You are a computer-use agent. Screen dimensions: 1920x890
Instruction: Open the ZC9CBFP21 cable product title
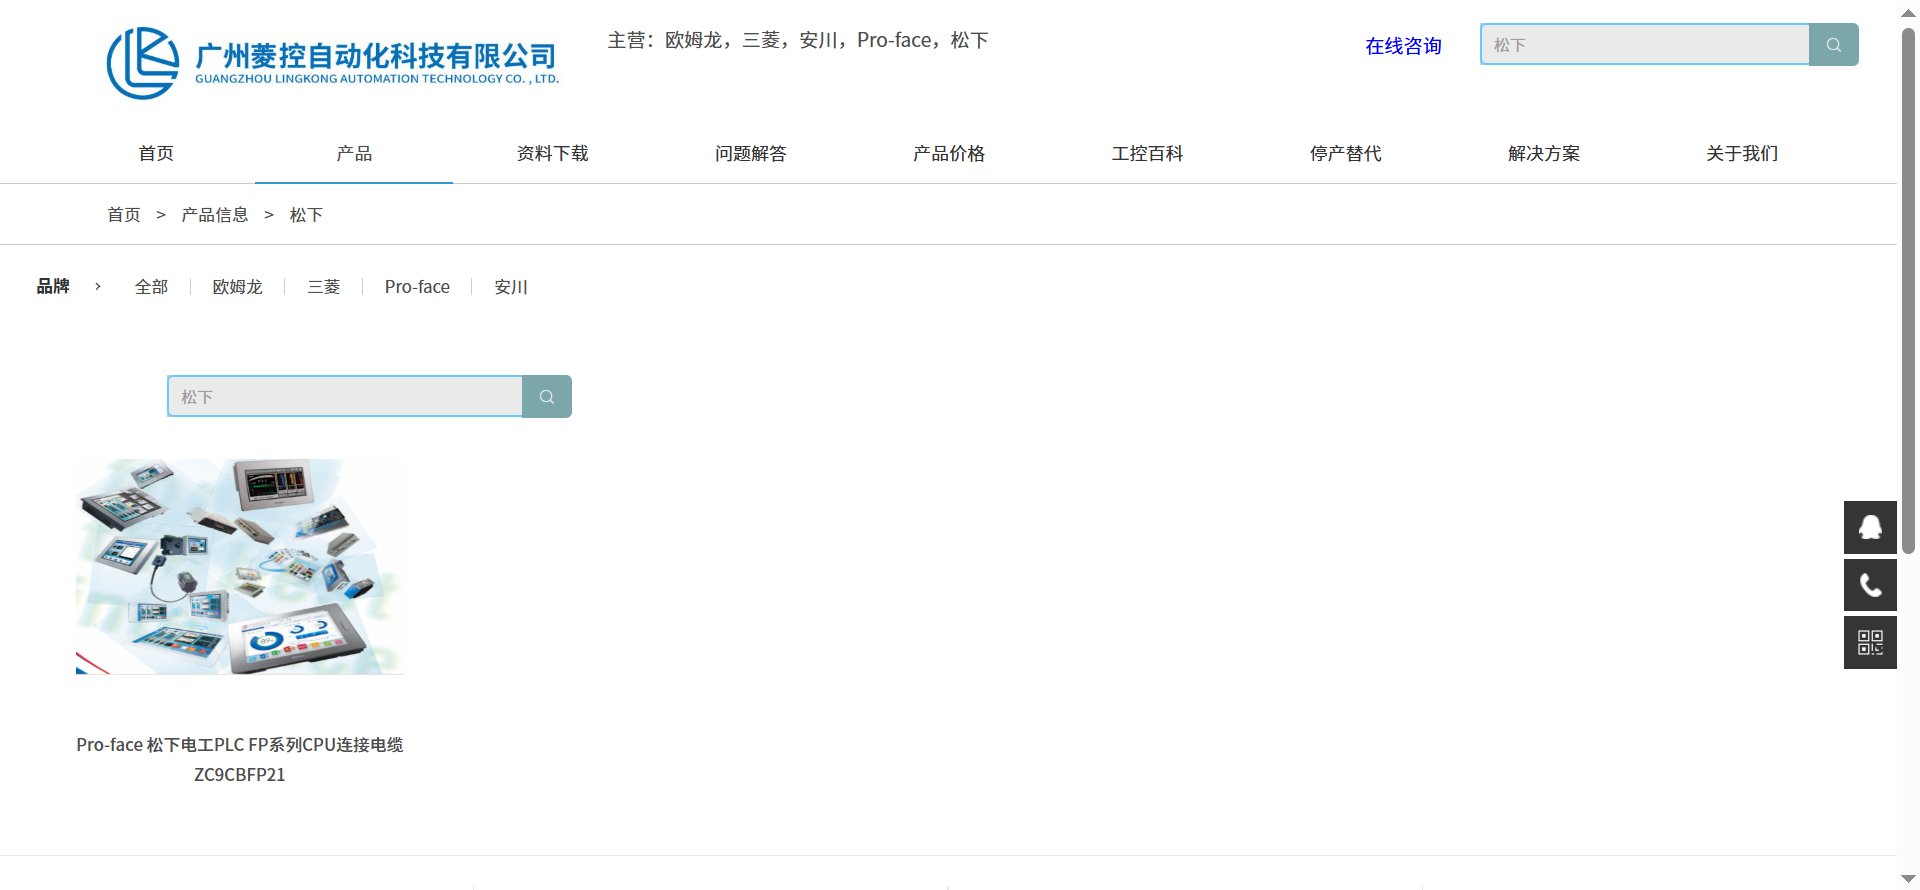point(240,759)
